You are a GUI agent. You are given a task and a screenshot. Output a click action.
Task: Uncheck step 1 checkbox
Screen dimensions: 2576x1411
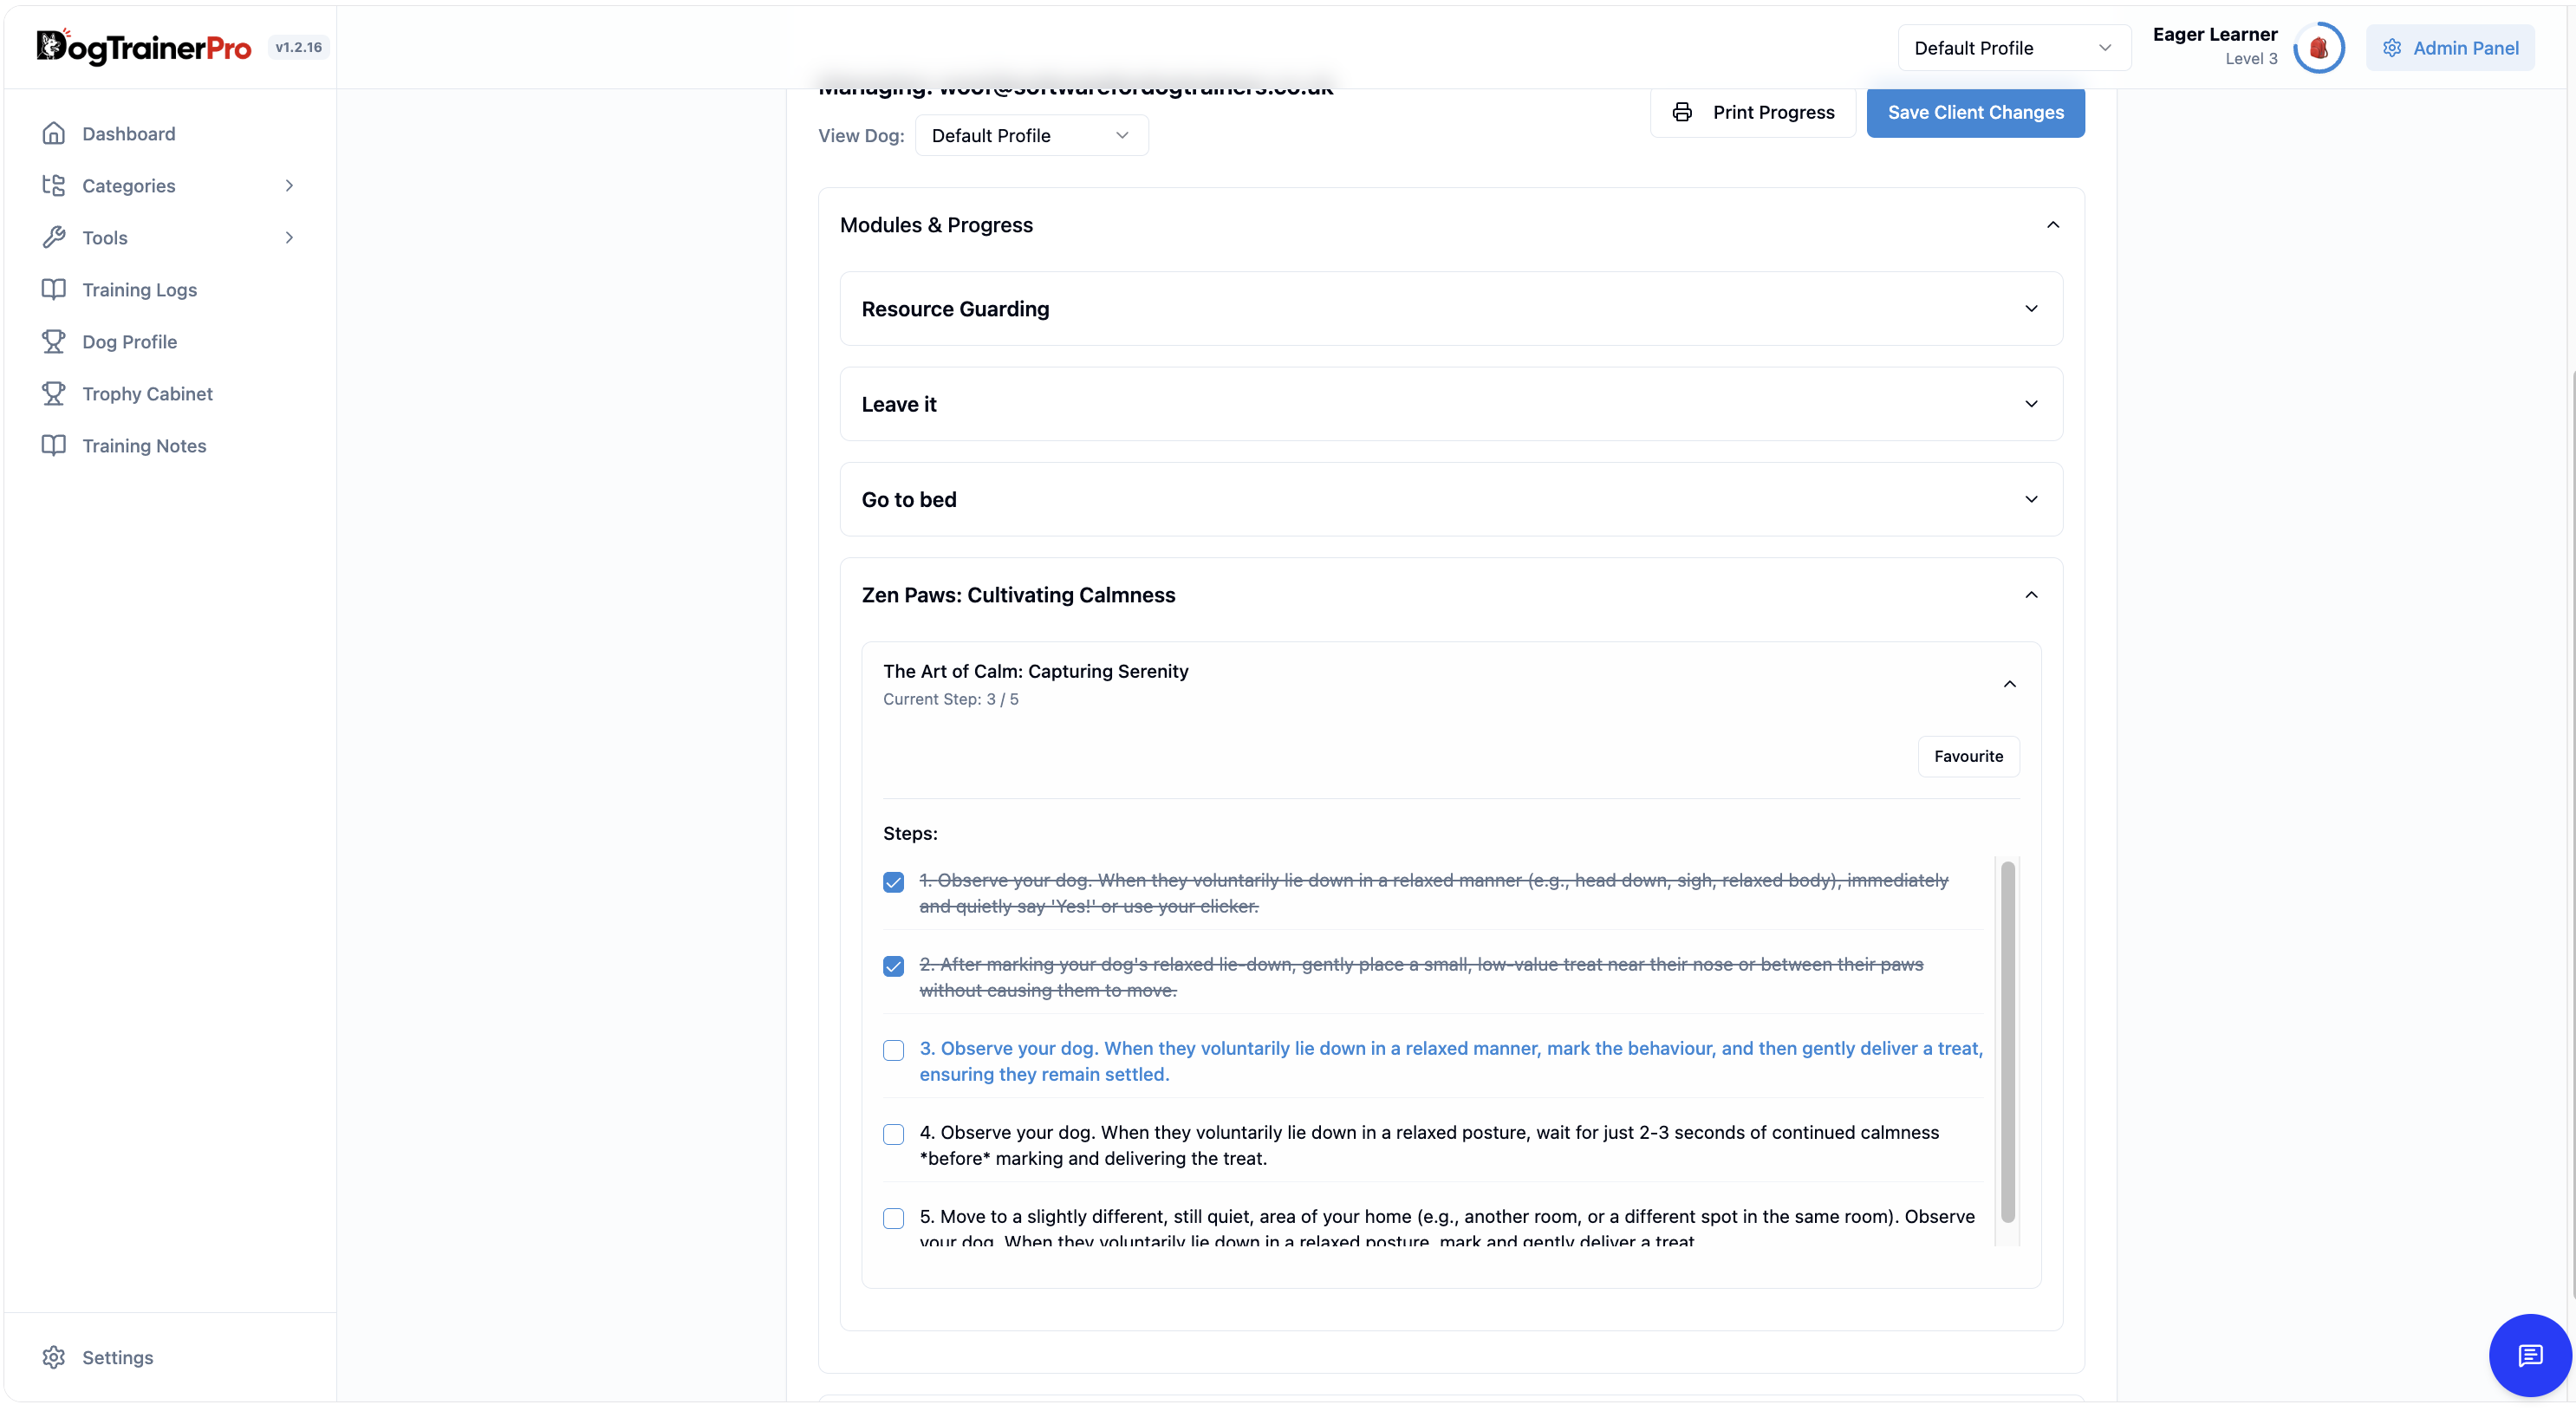pyautogui.click(x=893, y=882)
